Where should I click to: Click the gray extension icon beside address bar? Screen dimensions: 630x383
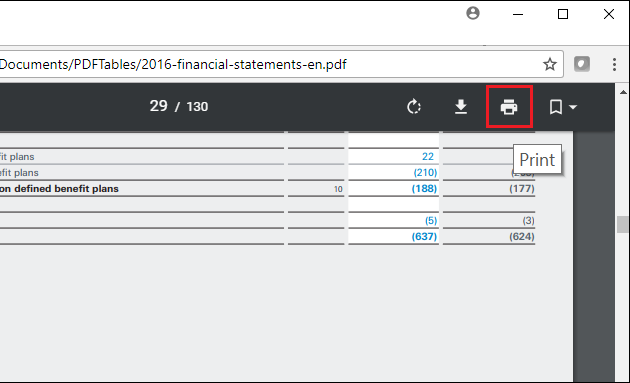point(582,64)
